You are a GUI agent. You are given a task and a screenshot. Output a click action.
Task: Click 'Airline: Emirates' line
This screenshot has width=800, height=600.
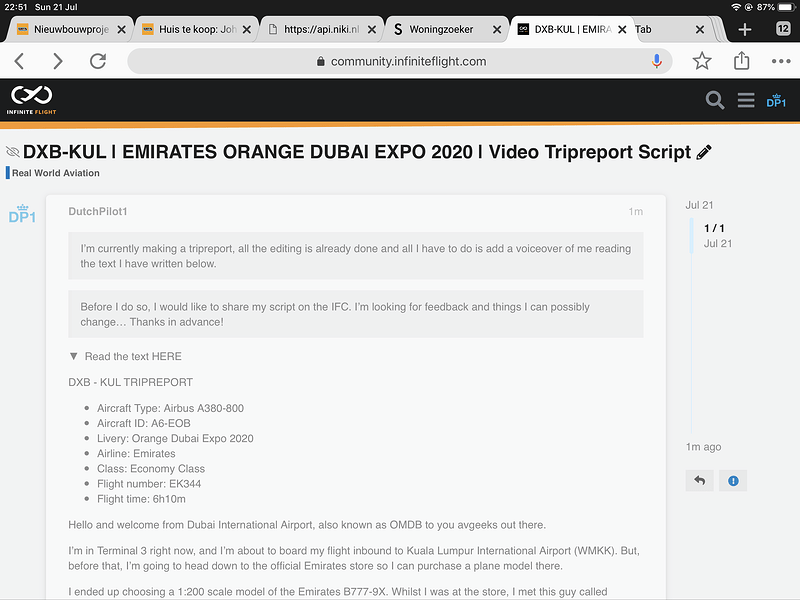point(136,454)
